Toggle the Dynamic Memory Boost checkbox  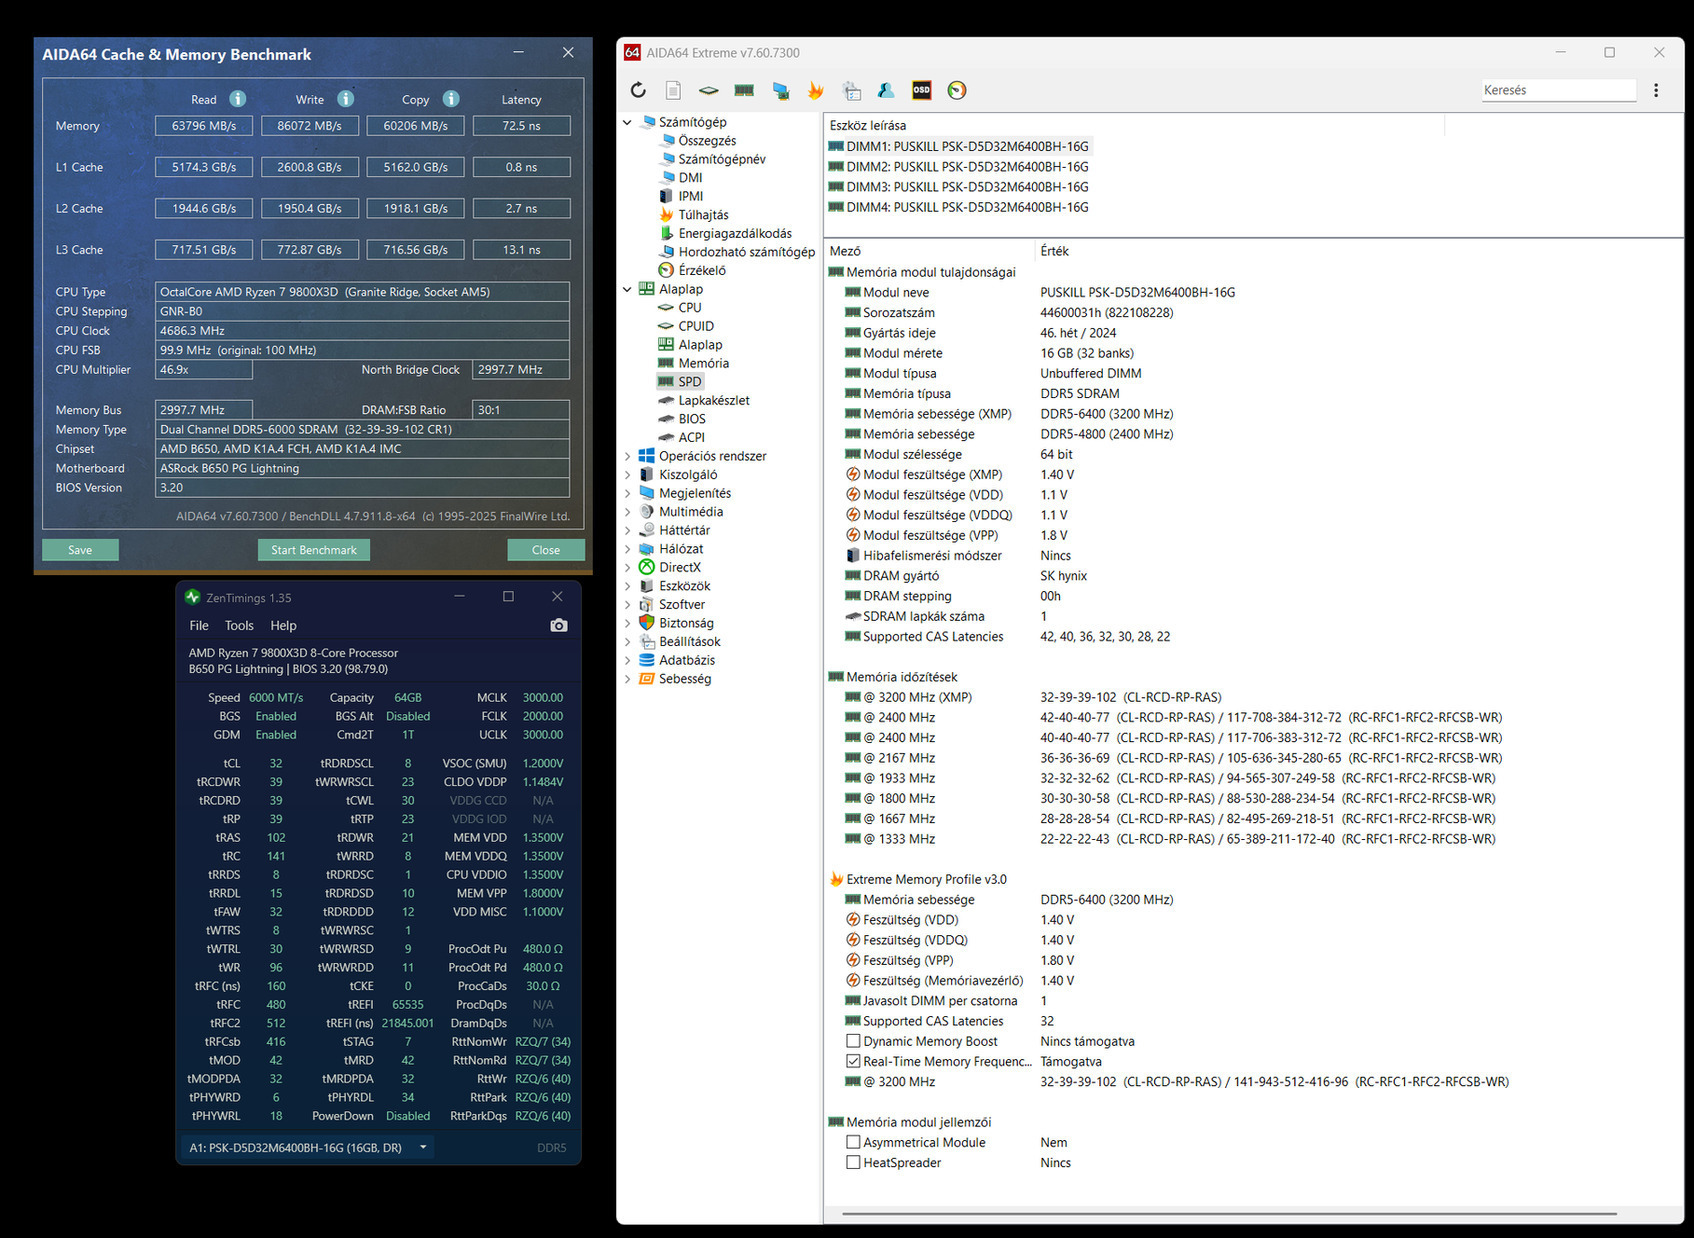coord(853,1041)
